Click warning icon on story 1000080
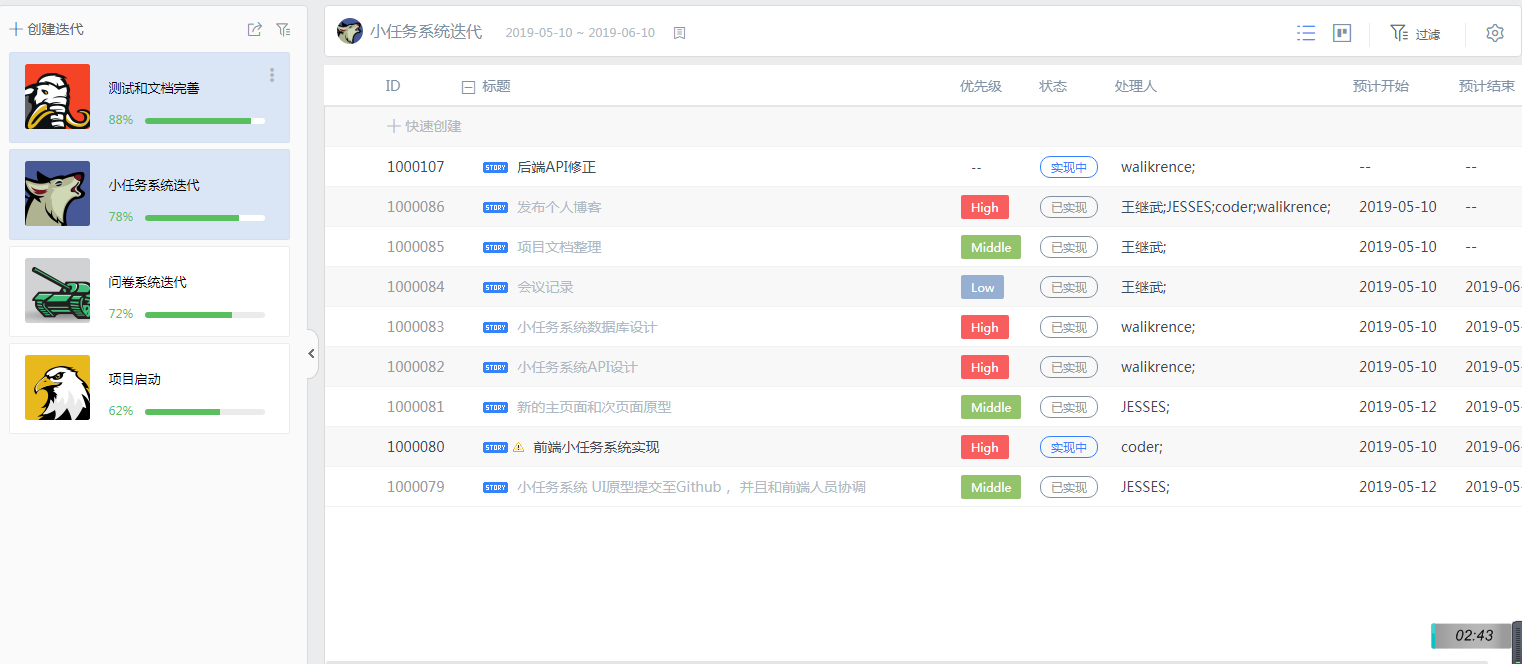This screenshot has width=1522, height=664. coord(518,447)
